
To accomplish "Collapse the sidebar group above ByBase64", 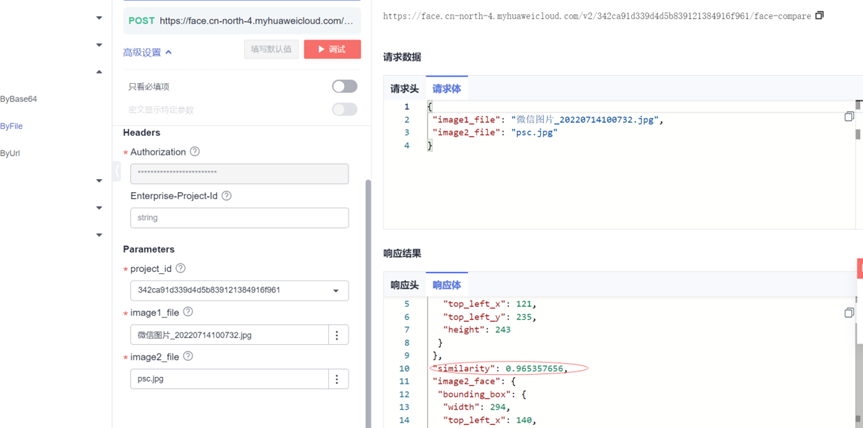I will click(99, 72).
